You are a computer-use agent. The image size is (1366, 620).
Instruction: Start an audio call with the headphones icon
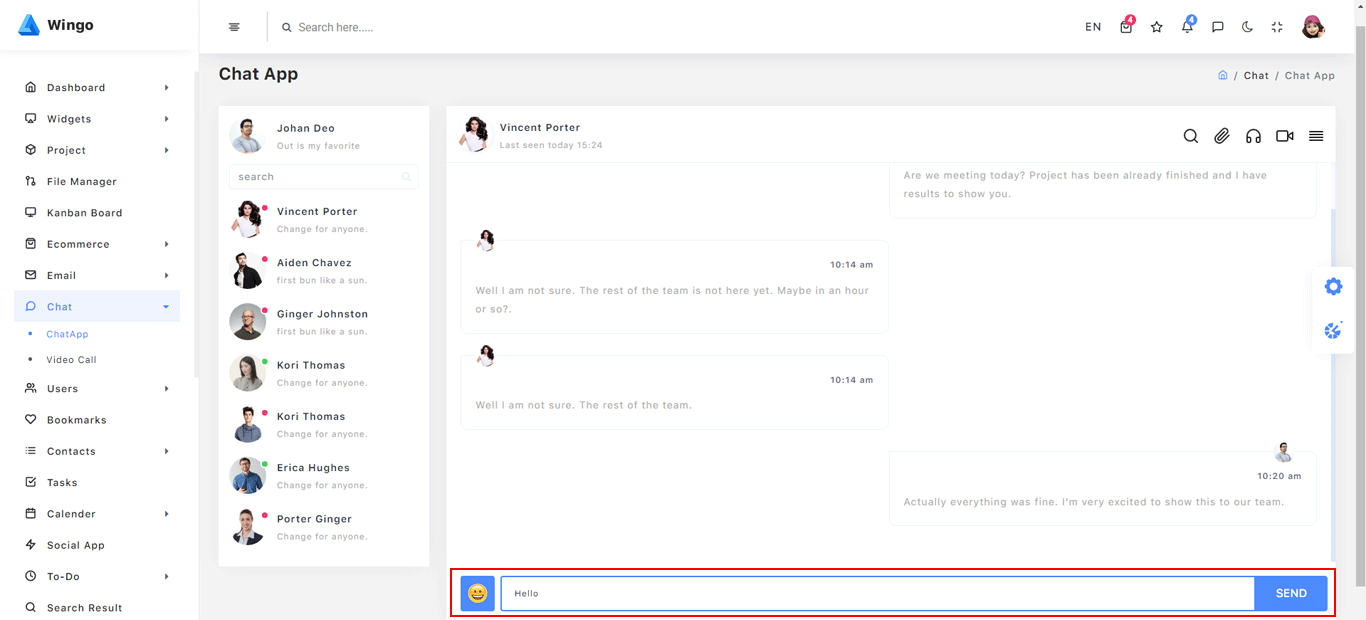[1253, 136]
